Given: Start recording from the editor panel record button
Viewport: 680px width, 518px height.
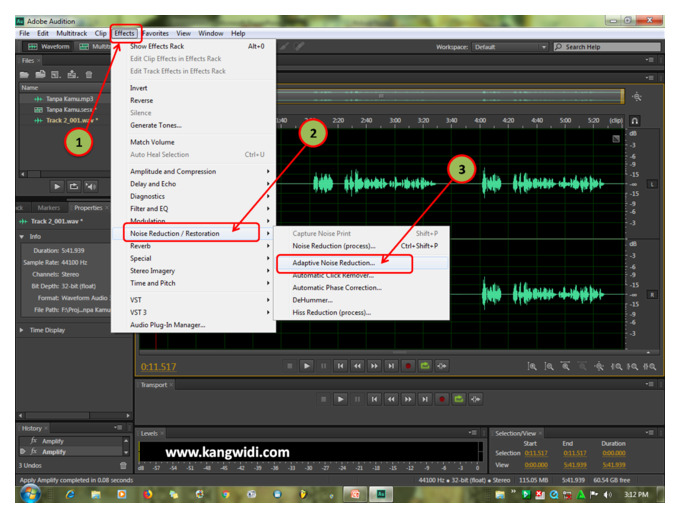Looking at the screenshot, I should click(x=408, y=366).
